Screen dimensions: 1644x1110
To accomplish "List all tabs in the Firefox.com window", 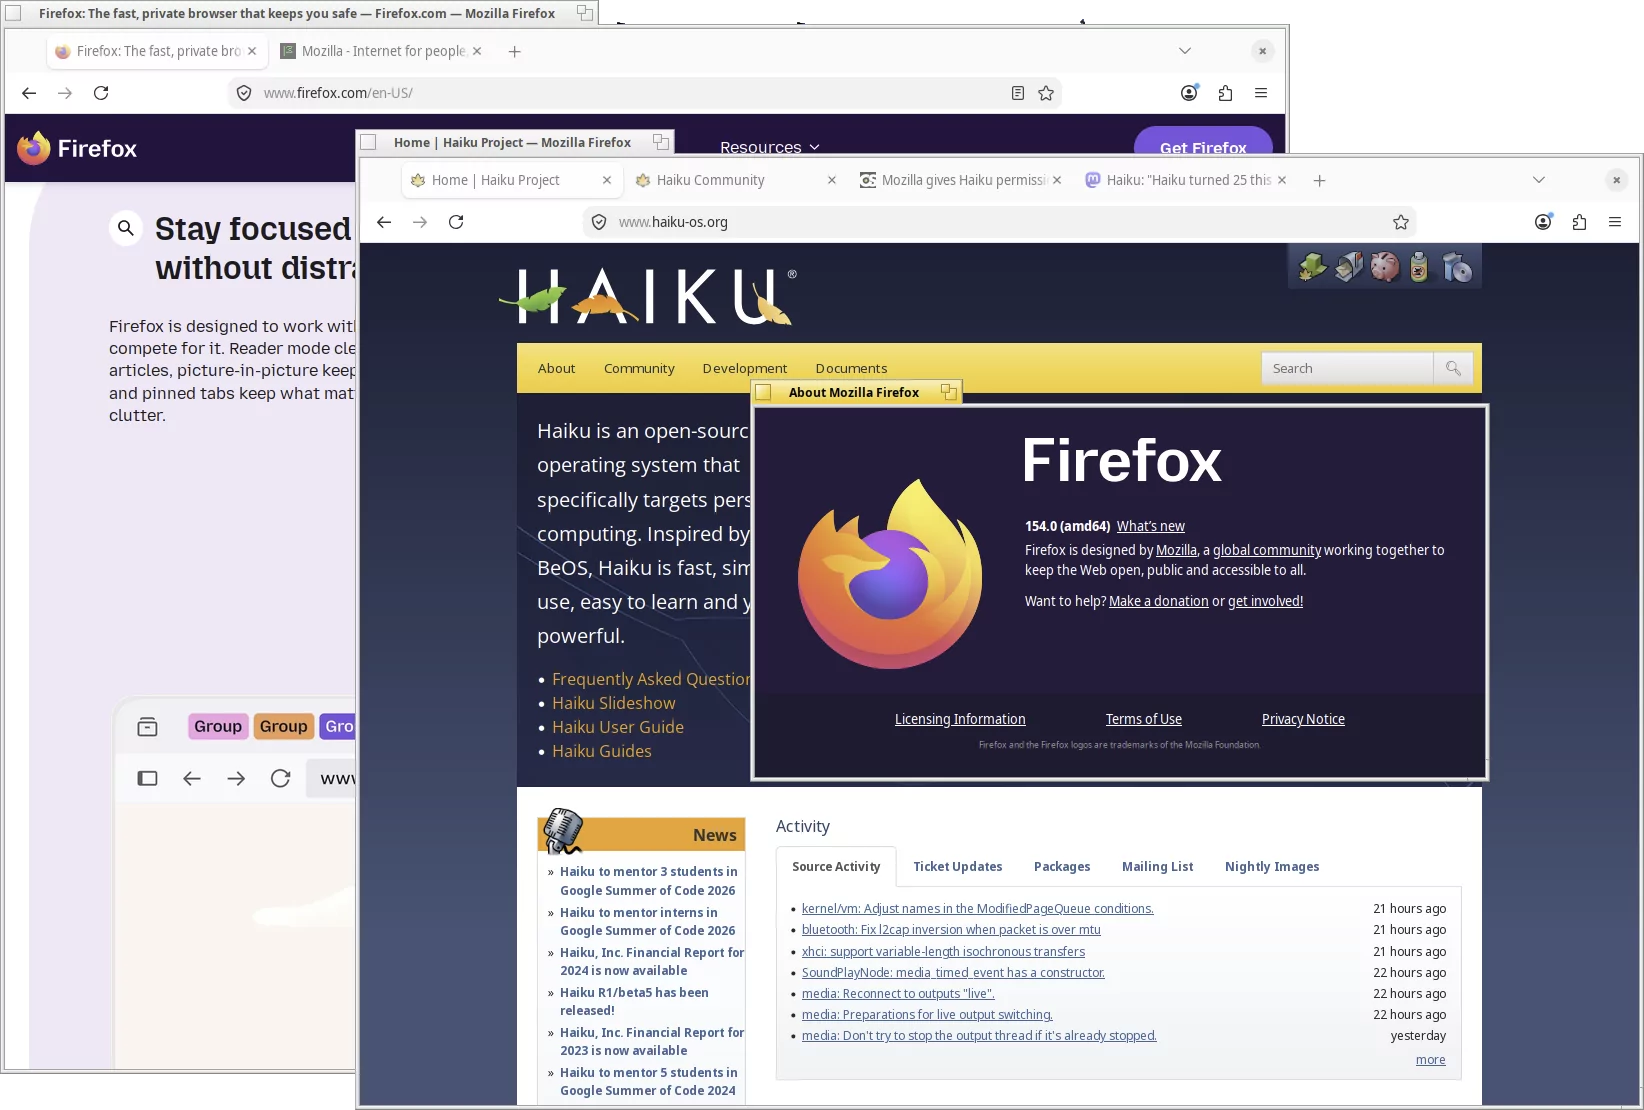I will (1185, 51).
